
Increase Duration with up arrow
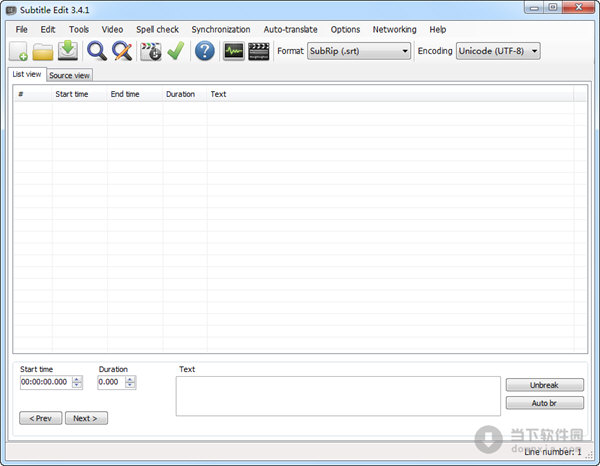(130, 379)
